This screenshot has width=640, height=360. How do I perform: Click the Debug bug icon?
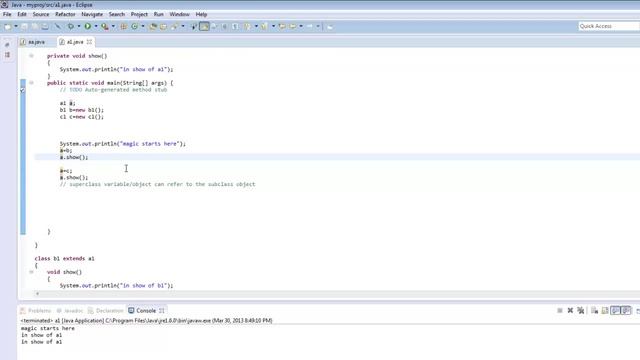point(71,27)
